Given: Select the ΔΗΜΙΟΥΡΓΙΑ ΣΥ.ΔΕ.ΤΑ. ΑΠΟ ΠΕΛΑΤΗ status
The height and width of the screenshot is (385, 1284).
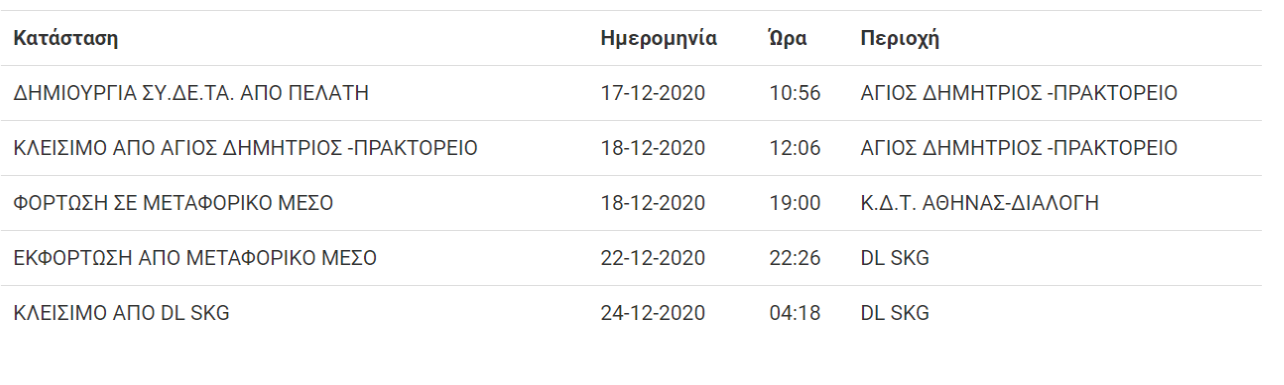Looking at the screenshot, I should click(x=192, y=94).
